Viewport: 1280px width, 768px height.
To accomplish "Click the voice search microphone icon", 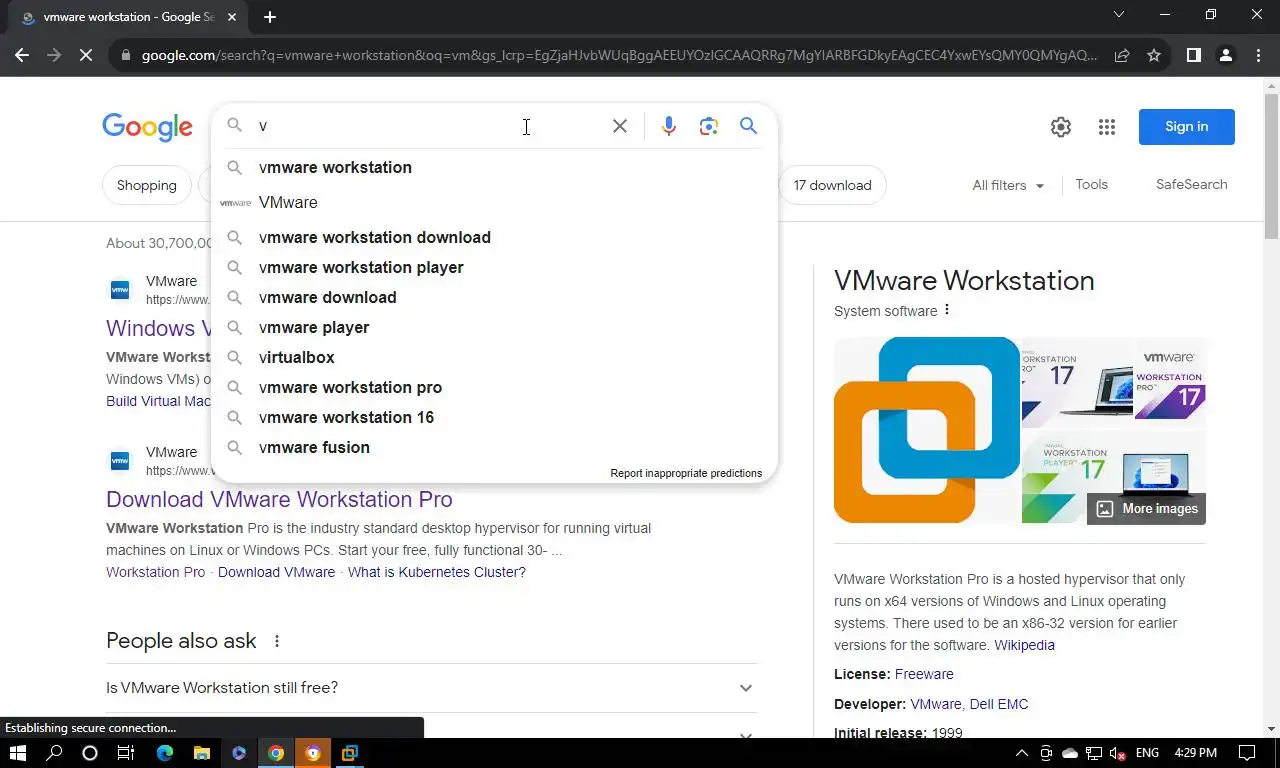I will (x=669, y=126).
